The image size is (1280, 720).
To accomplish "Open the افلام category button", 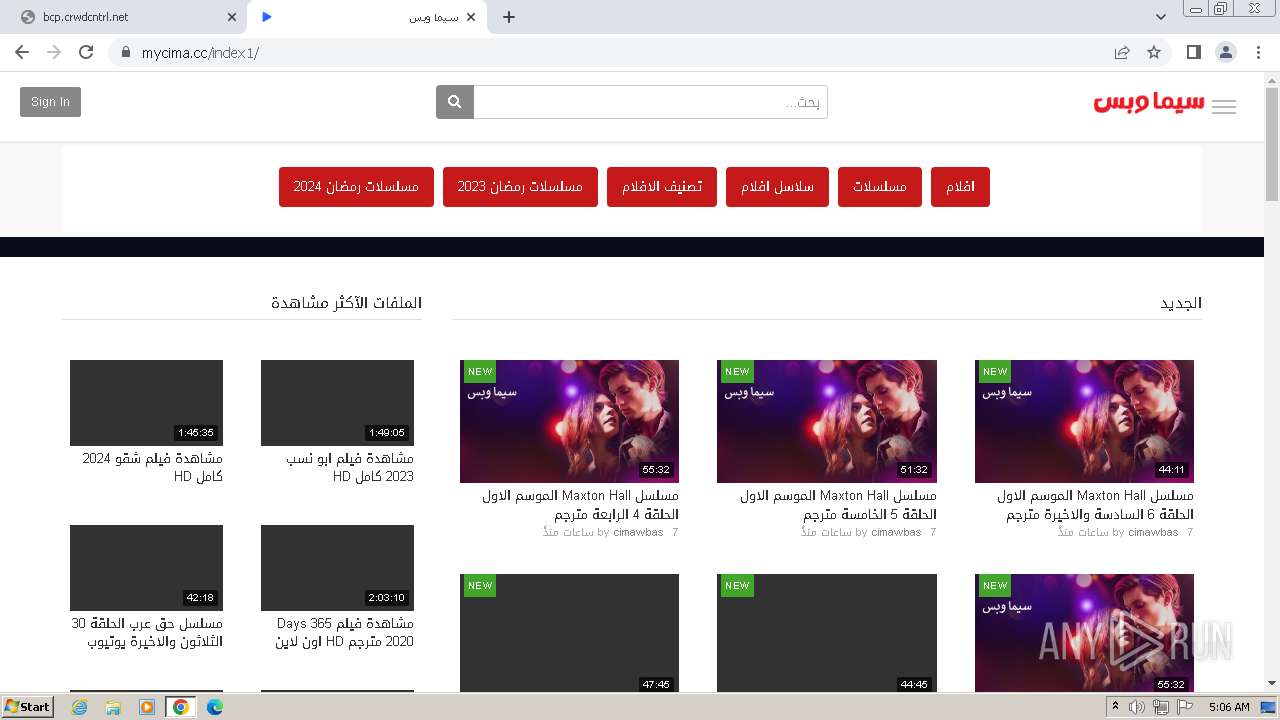I will click(960, 187).
